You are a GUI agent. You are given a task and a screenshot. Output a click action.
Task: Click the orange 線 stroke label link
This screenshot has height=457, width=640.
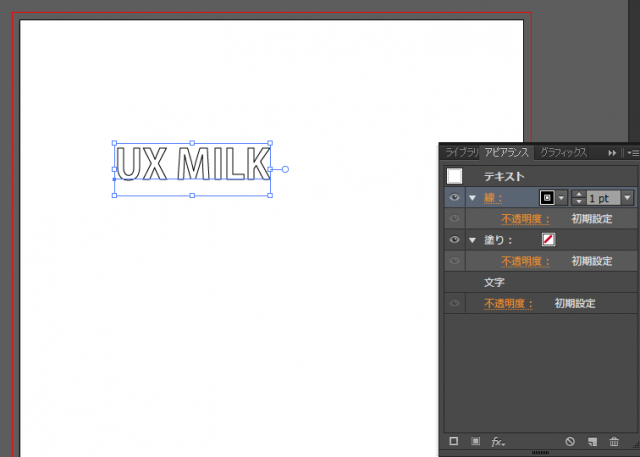pos(492,198)
